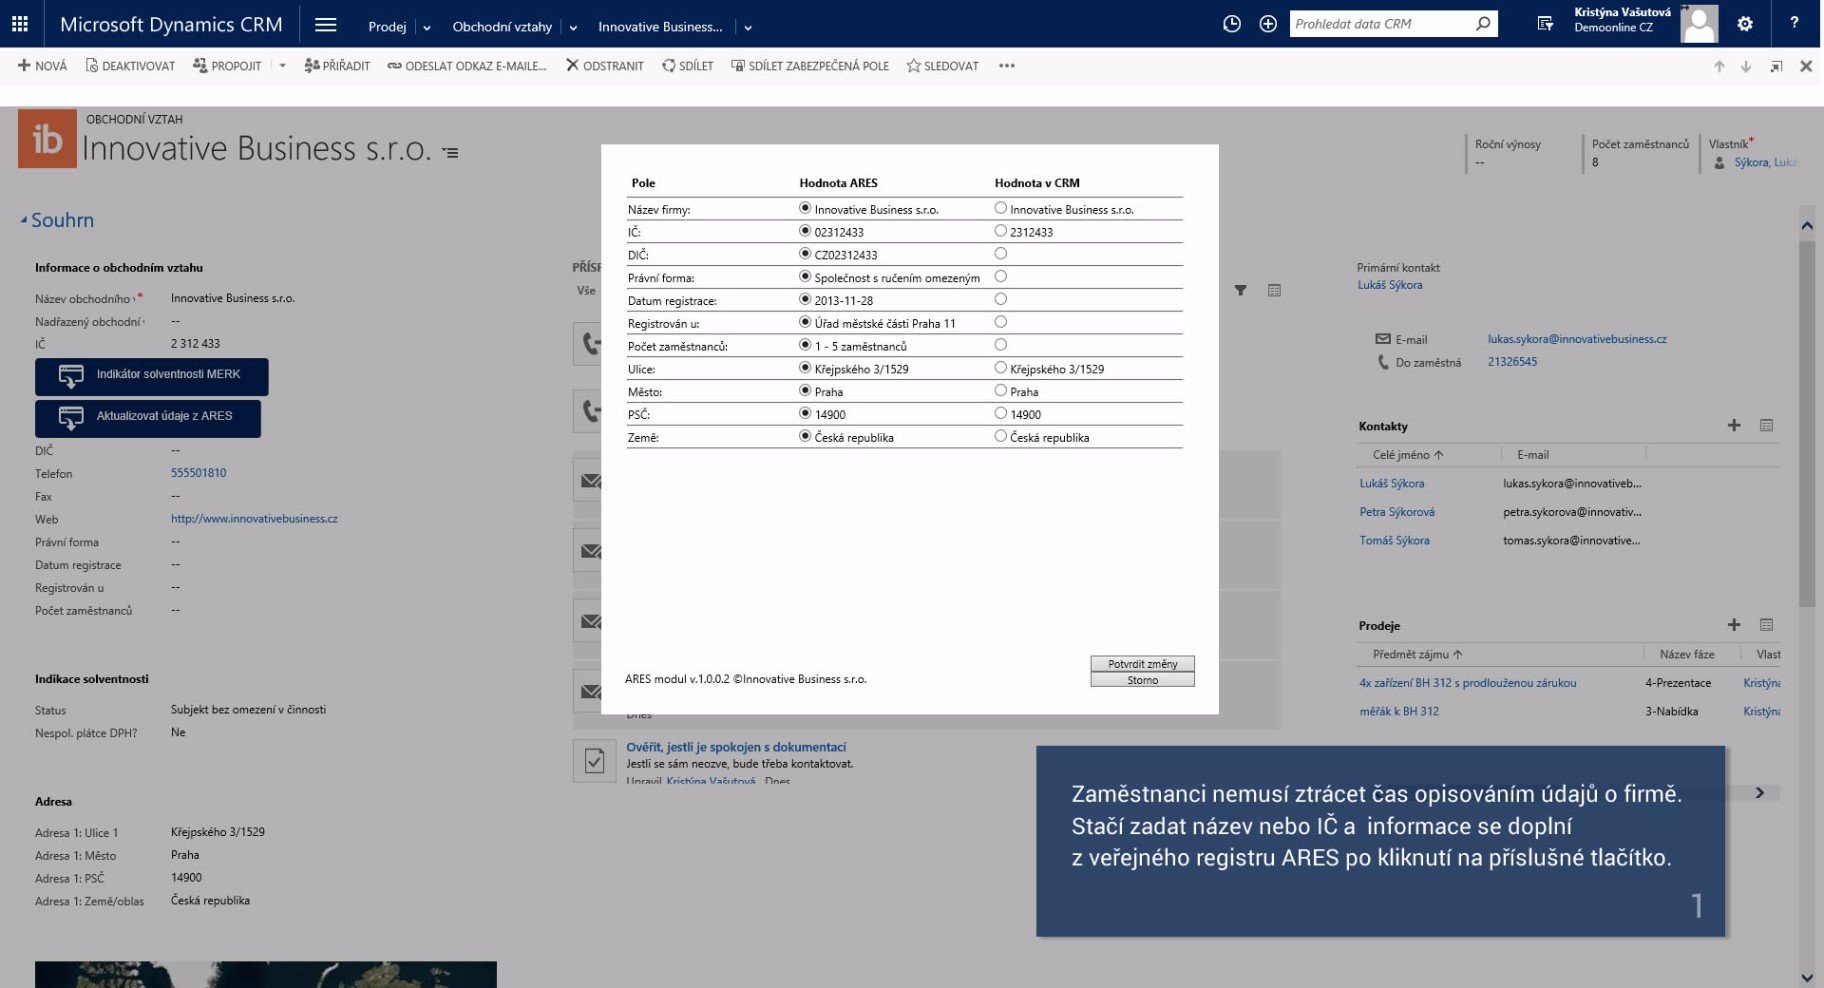The width and height of the screenshot is (1824, 988).
Task: Click Odstranit delete command
Action: 605,66
